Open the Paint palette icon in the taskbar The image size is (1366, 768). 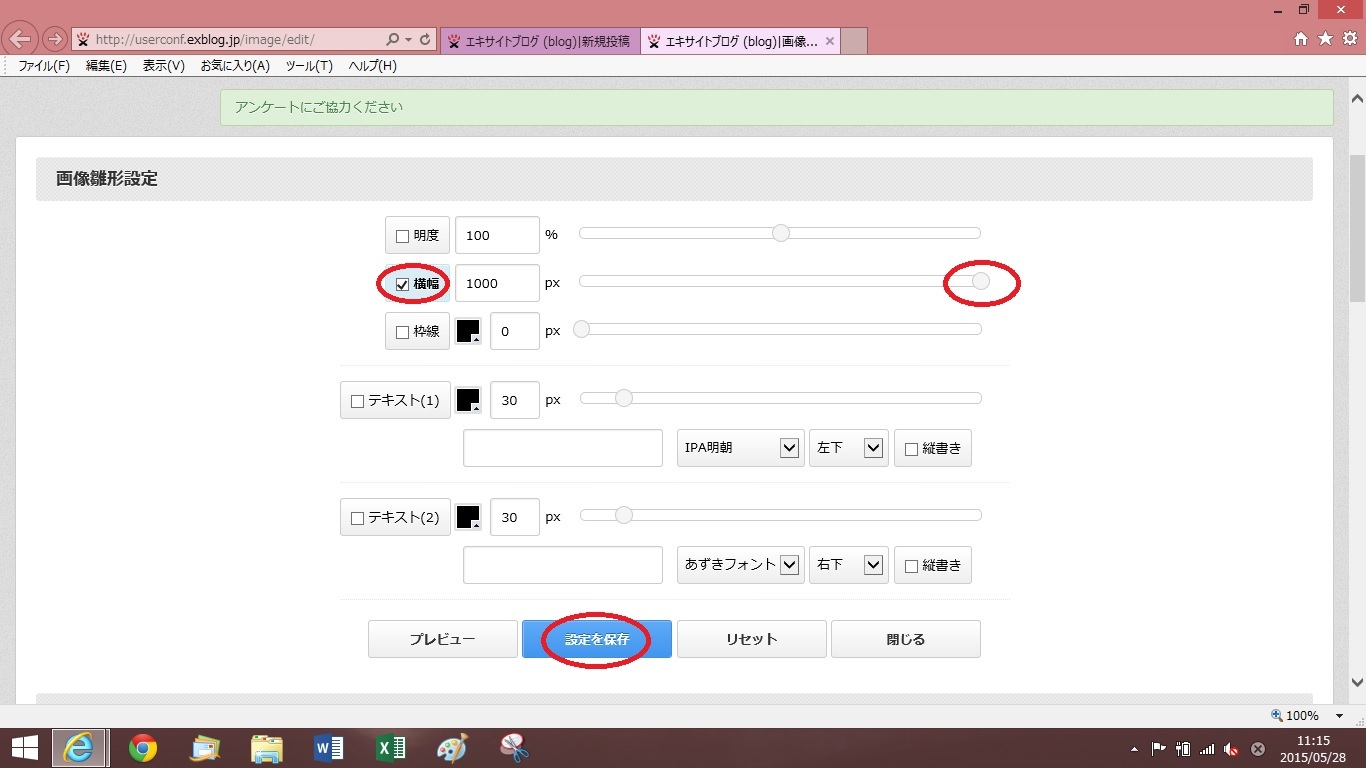tap(452, 747)
